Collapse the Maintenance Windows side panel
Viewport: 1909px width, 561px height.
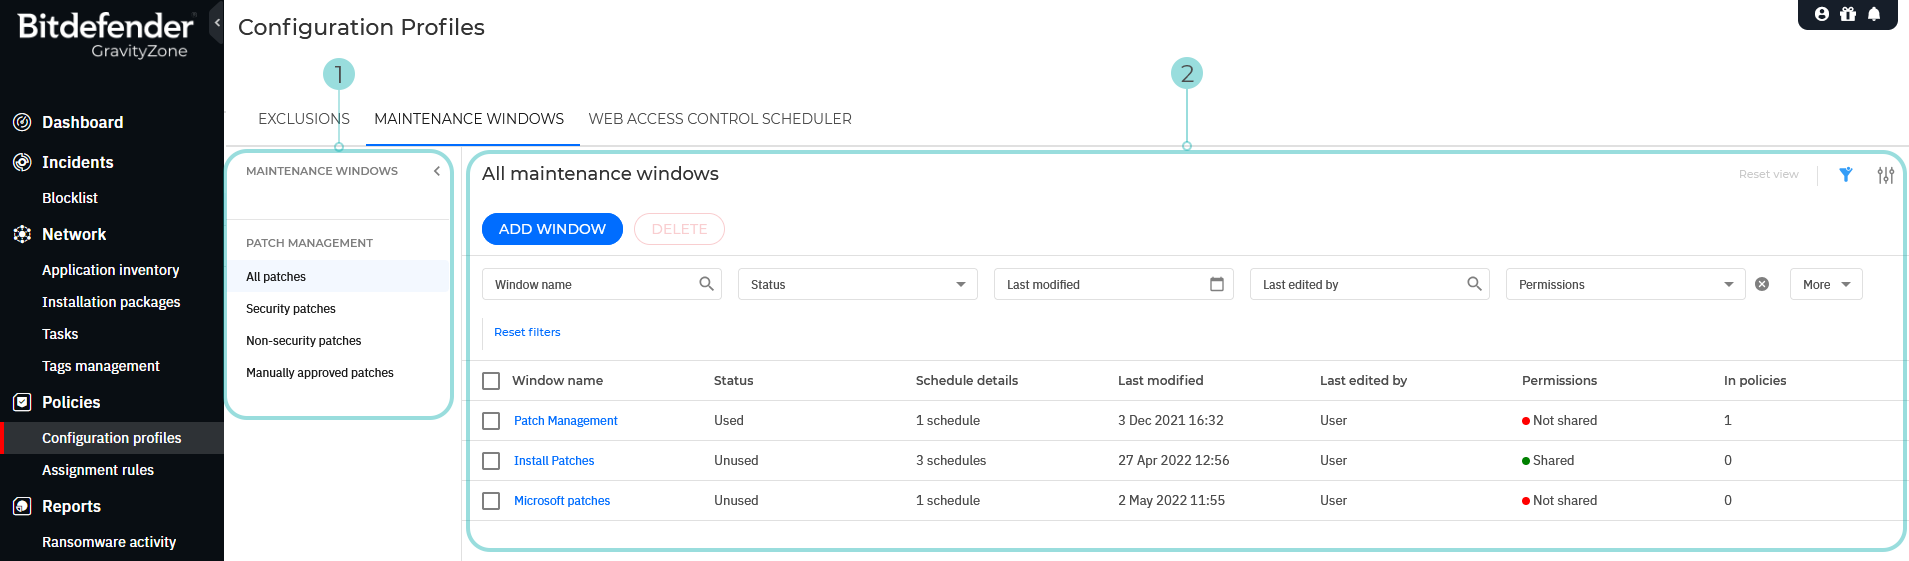click(x=437, y=171)
